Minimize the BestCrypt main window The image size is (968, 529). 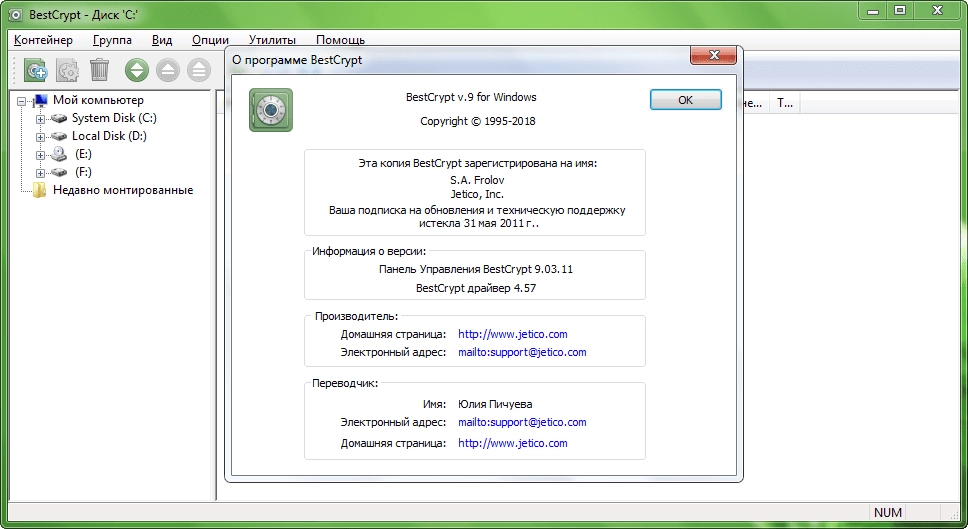click(x=872, y=10)
